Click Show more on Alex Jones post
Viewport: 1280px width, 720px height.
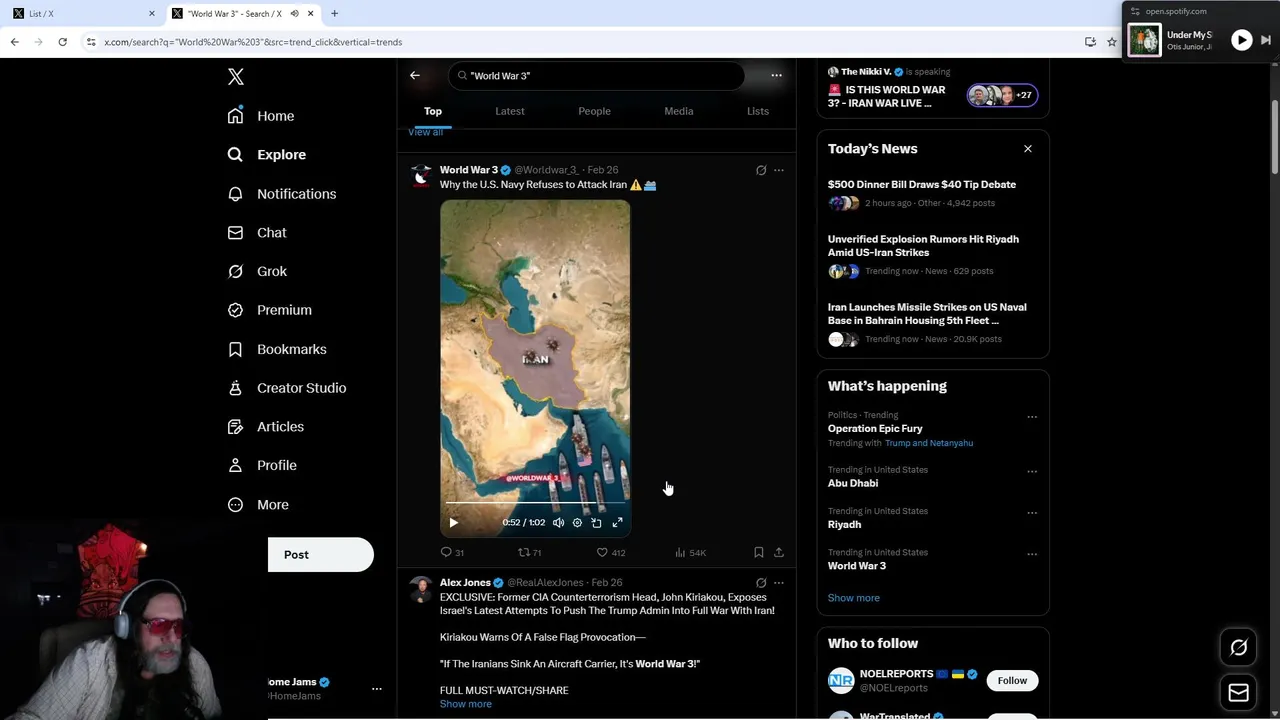466,704
